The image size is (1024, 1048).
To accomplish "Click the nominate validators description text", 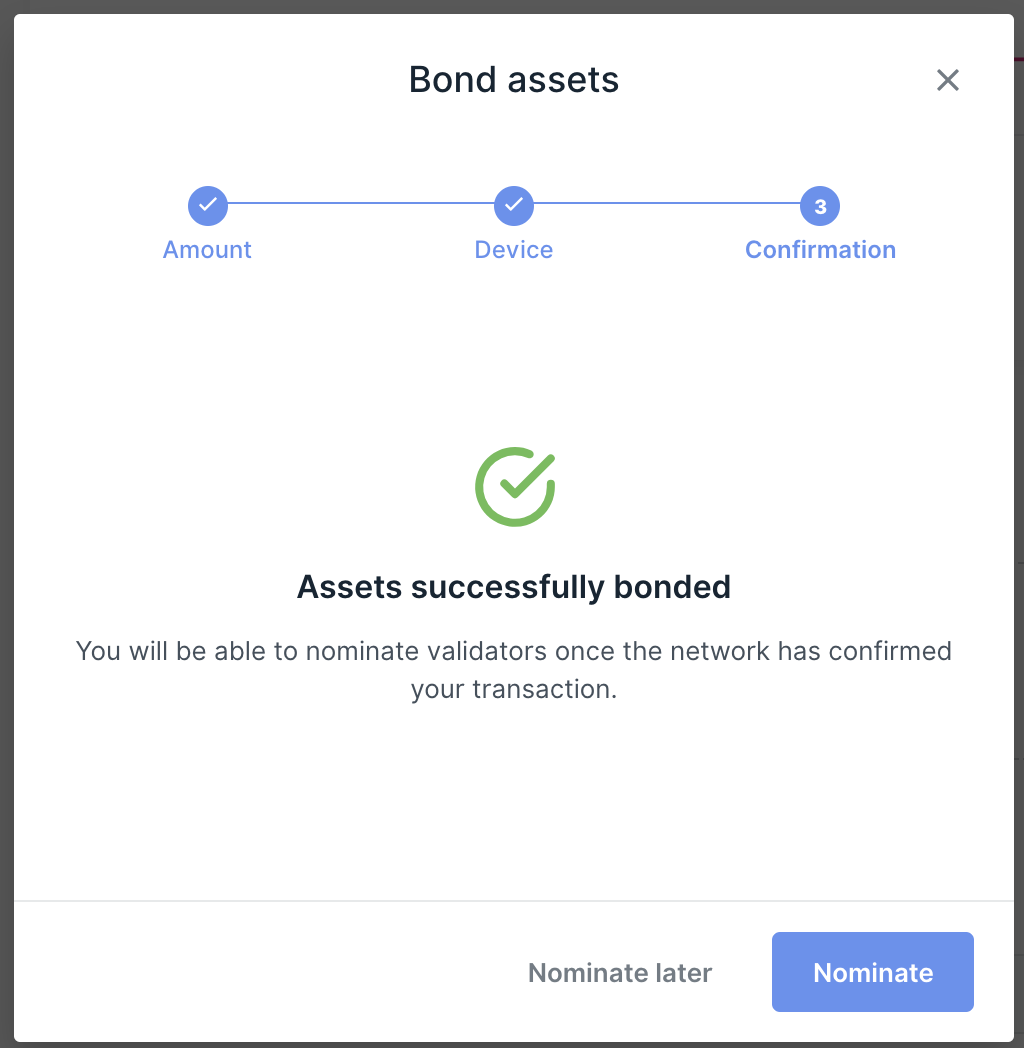I will click(514, 670).
